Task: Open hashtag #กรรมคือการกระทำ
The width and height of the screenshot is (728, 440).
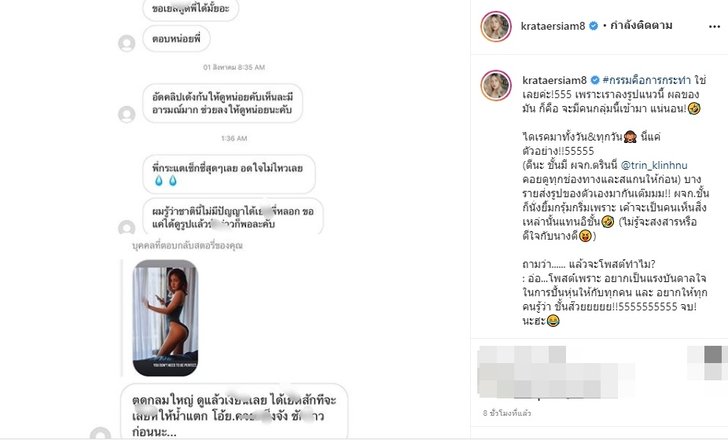Action: 647,80
